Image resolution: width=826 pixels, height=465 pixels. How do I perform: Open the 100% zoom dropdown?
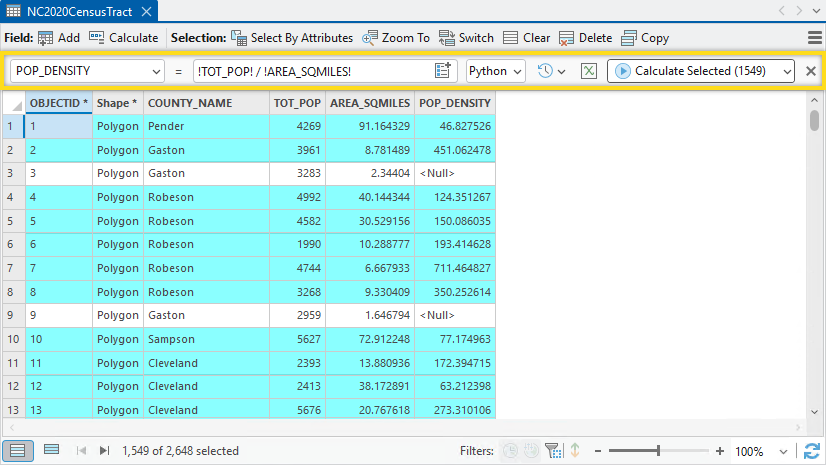(x=783, y=452)
